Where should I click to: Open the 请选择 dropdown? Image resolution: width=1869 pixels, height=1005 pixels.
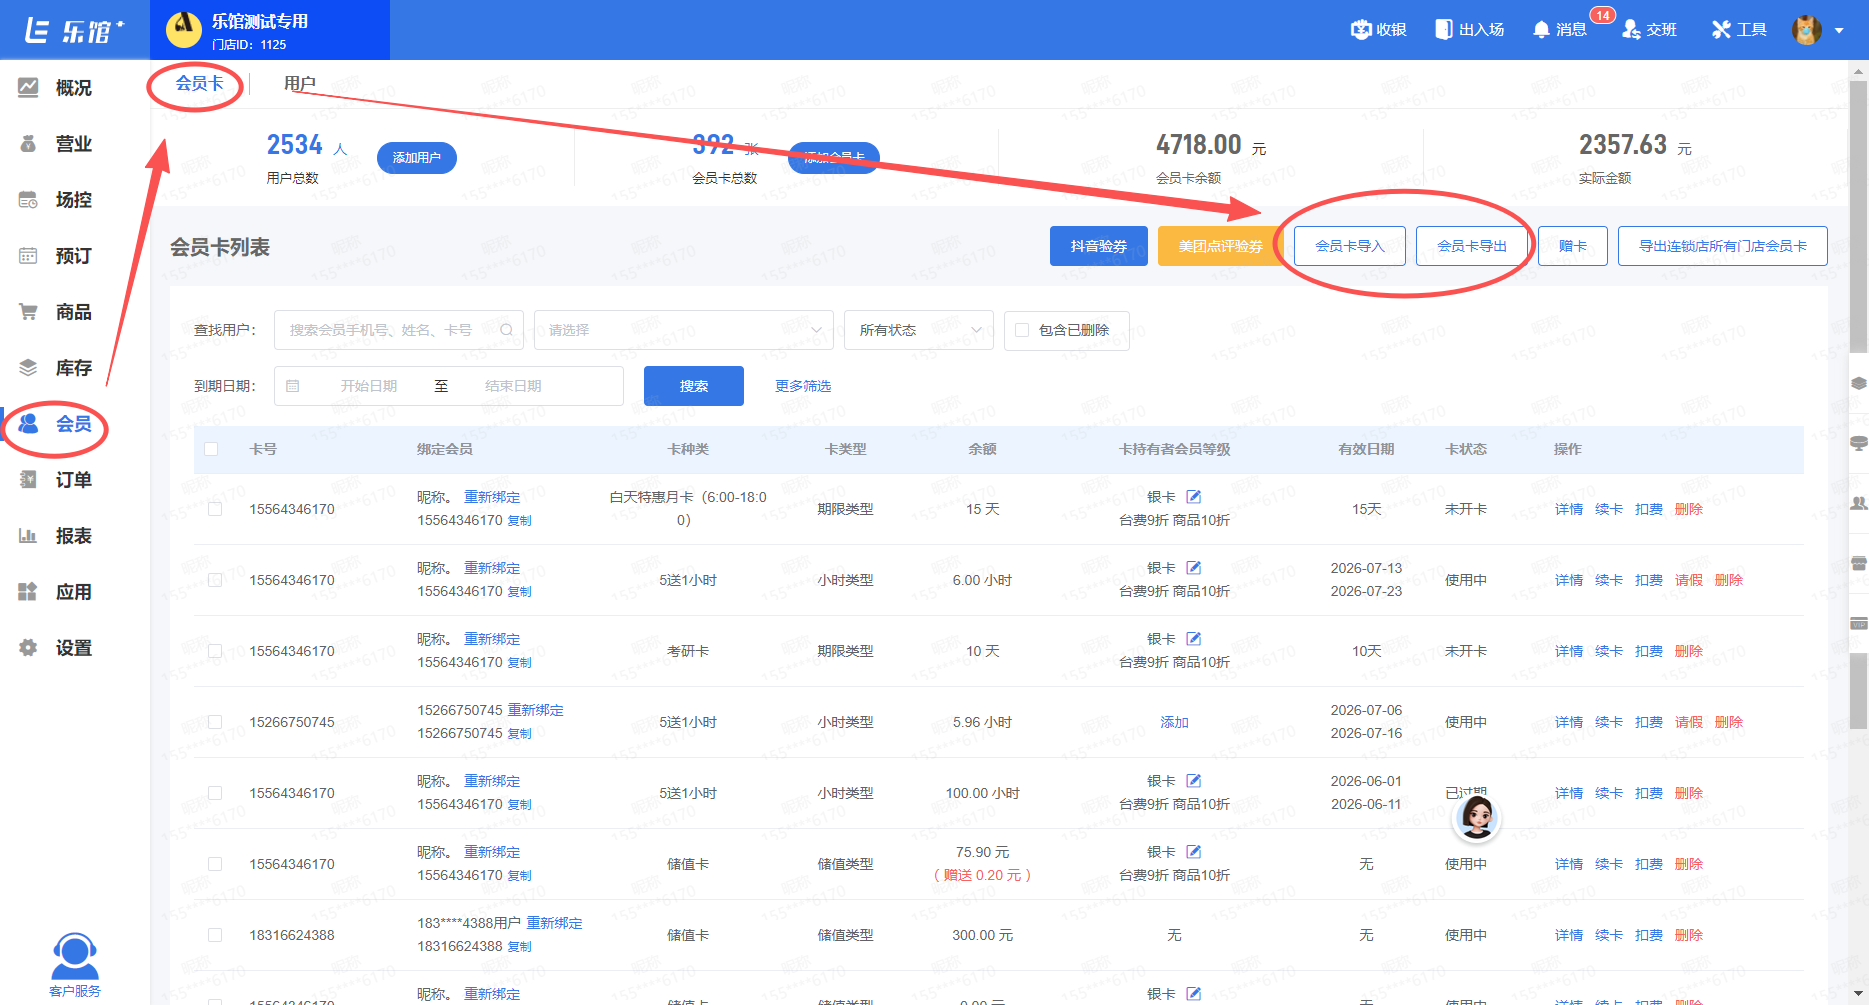684,330
